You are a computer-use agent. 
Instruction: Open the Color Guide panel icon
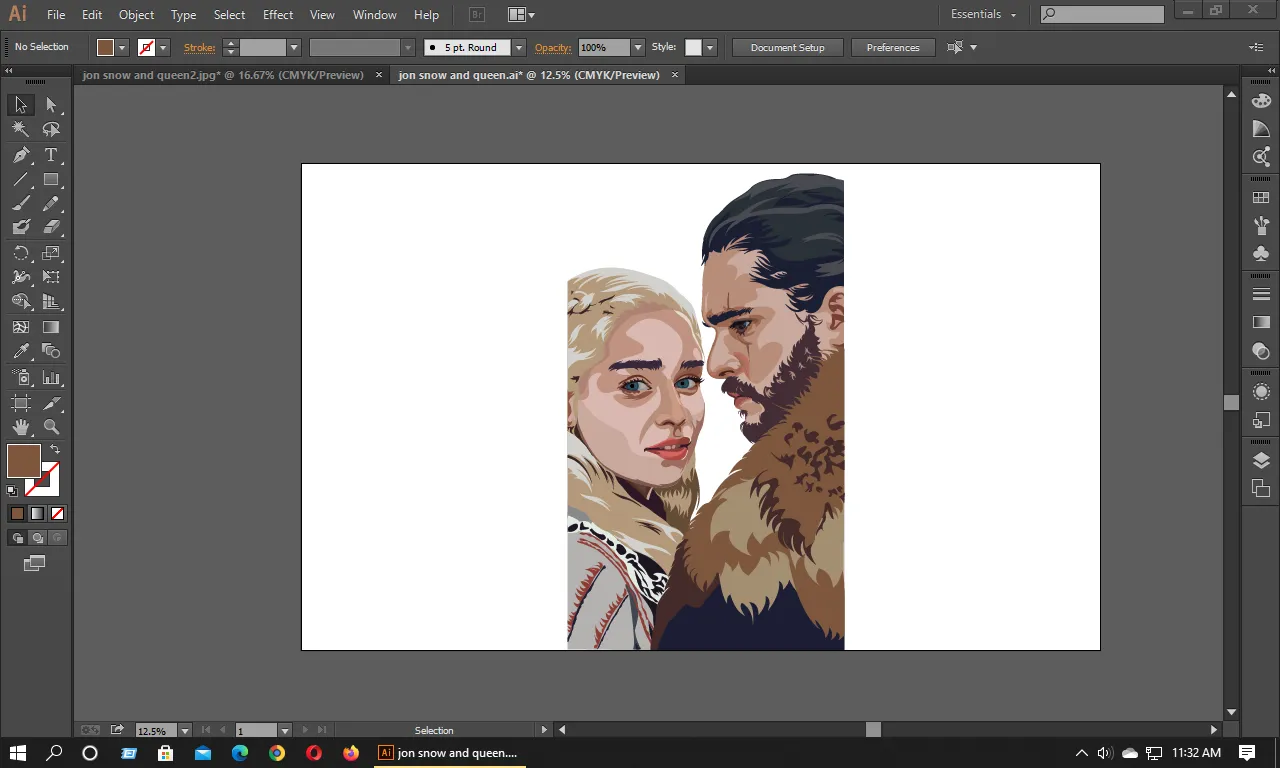pos(1261,129)
